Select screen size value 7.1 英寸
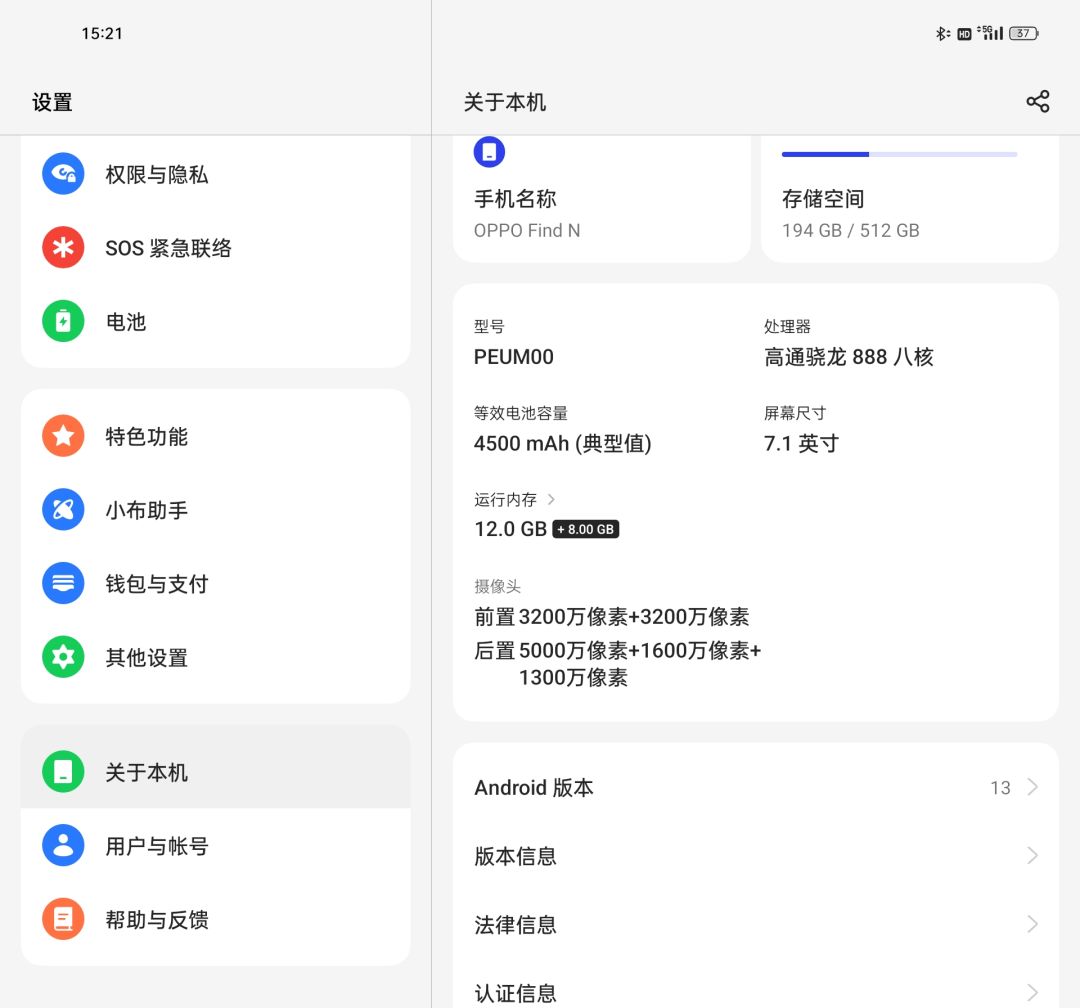This screenshot has height=1008, width=1080. pos(801,443)
